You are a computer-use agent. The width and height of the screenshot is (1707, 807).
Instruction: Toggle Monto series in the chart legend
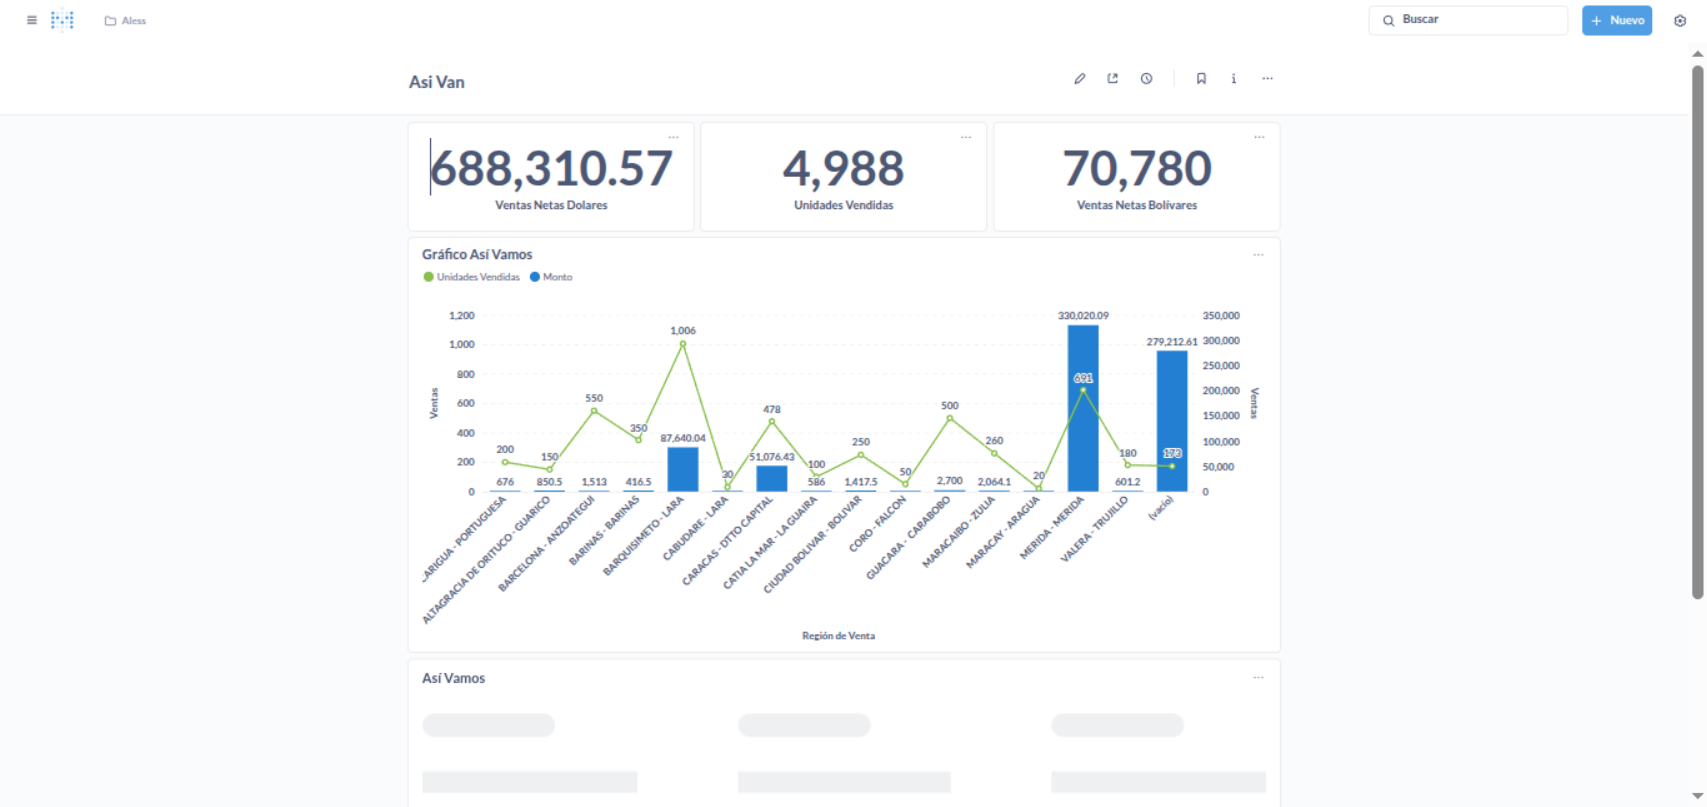(552, 277)
